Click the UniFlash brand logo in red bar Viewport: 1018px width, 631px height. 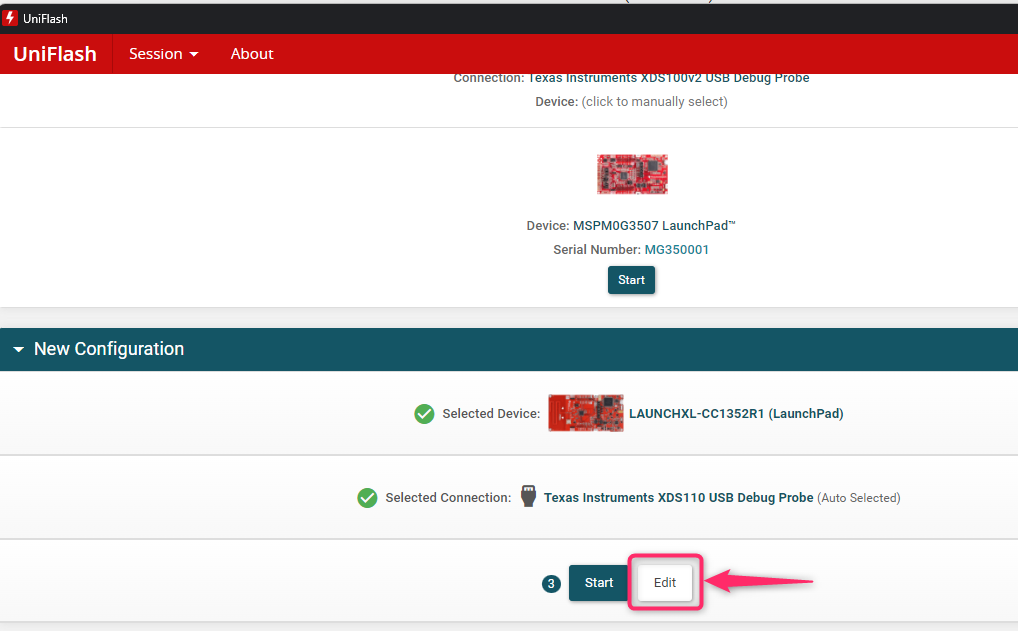pyautogui.click(x=55, y=54)
